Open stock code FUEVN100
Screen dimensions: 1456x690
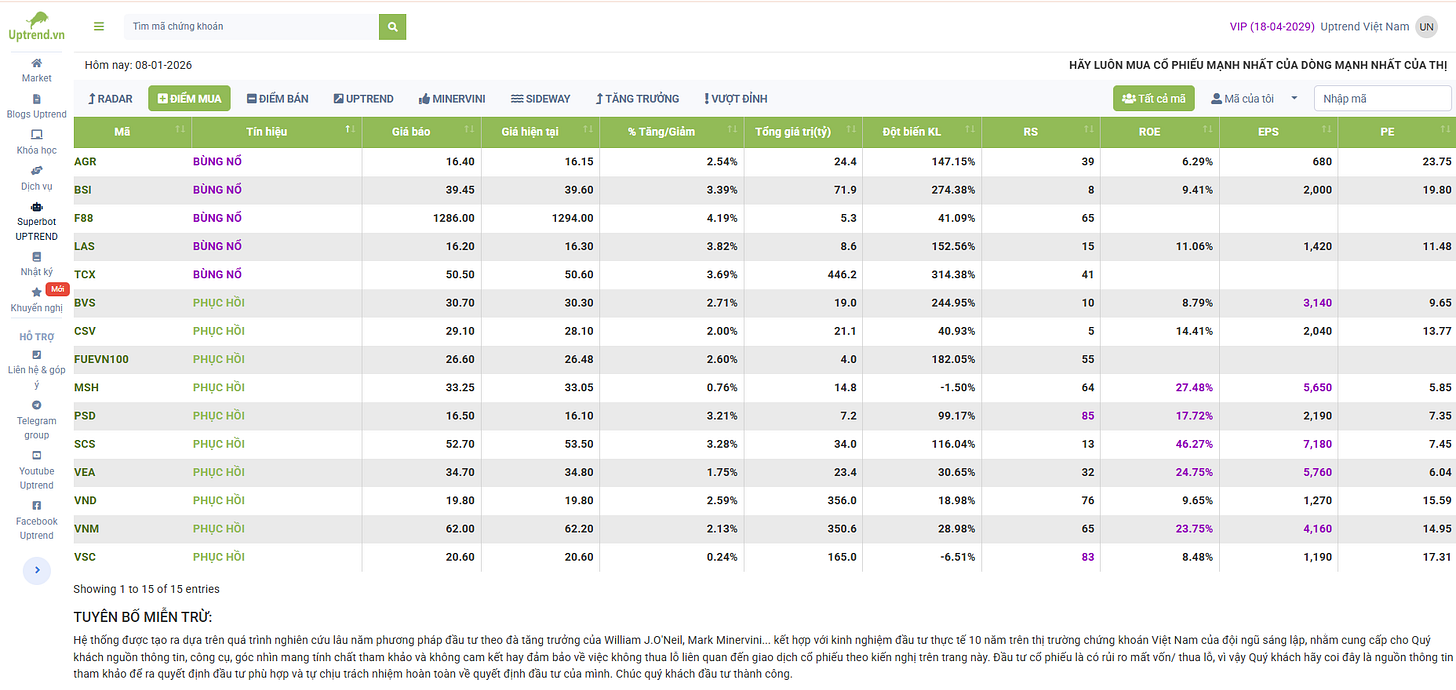click(x=101, y=359)
